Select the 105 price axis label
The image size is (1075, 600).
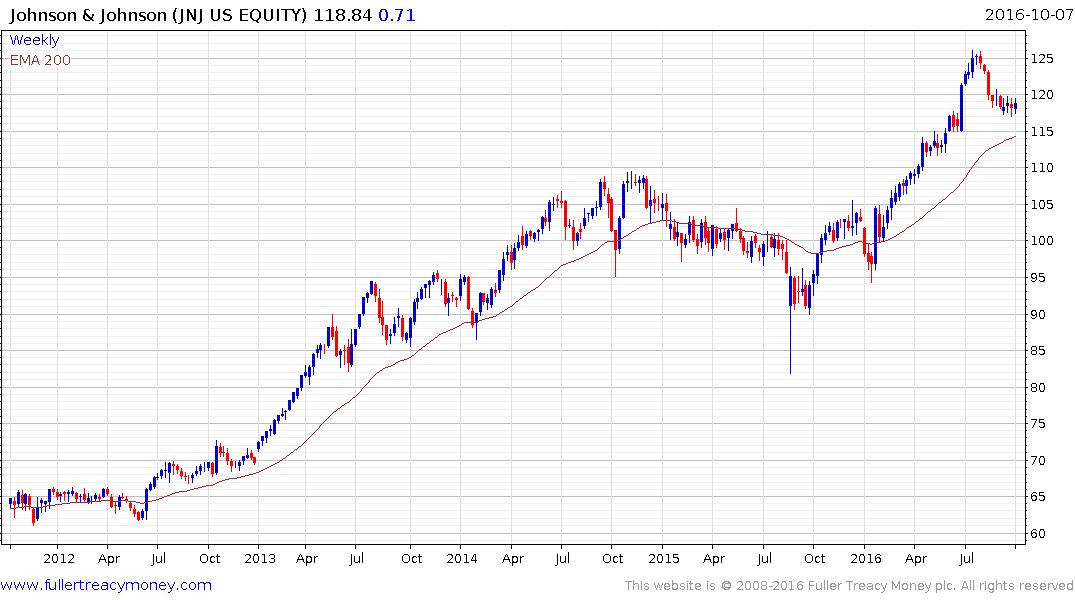[x=1042, y=205]
